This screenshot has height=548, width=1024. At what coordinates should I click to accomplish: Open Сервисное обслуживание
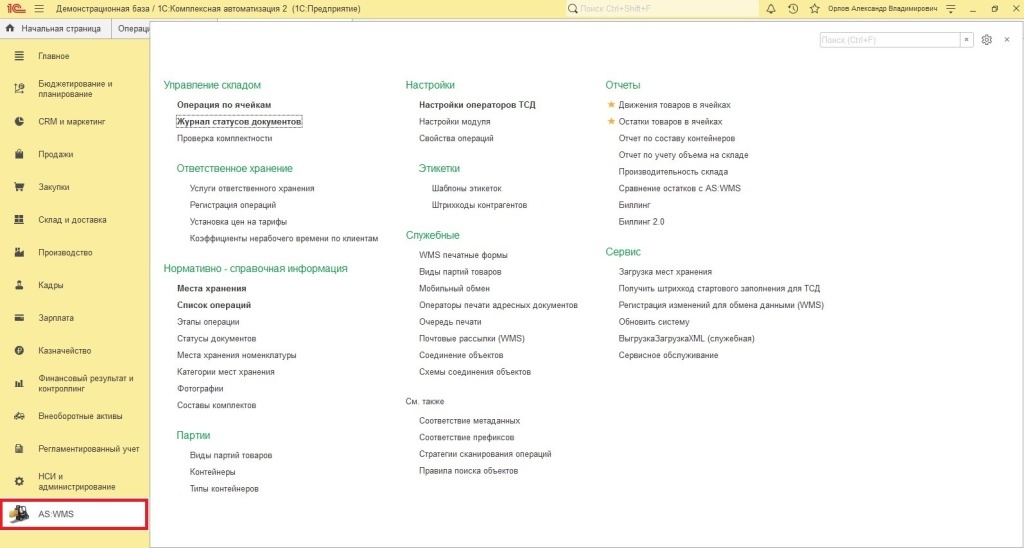pyautogui.click(x=668, y=355)
